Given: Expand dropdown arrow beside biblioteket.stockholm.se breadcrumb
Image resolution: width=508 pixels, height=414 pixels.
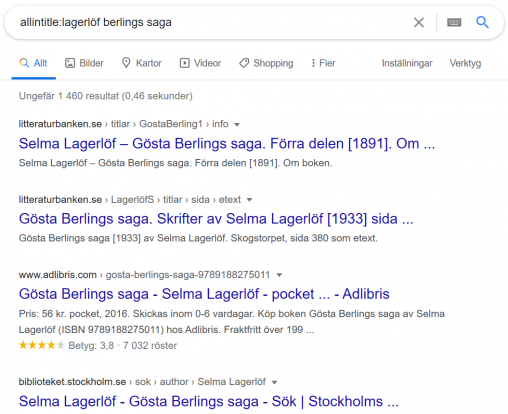Looking at the screenshot, I should tap(274, 382).
